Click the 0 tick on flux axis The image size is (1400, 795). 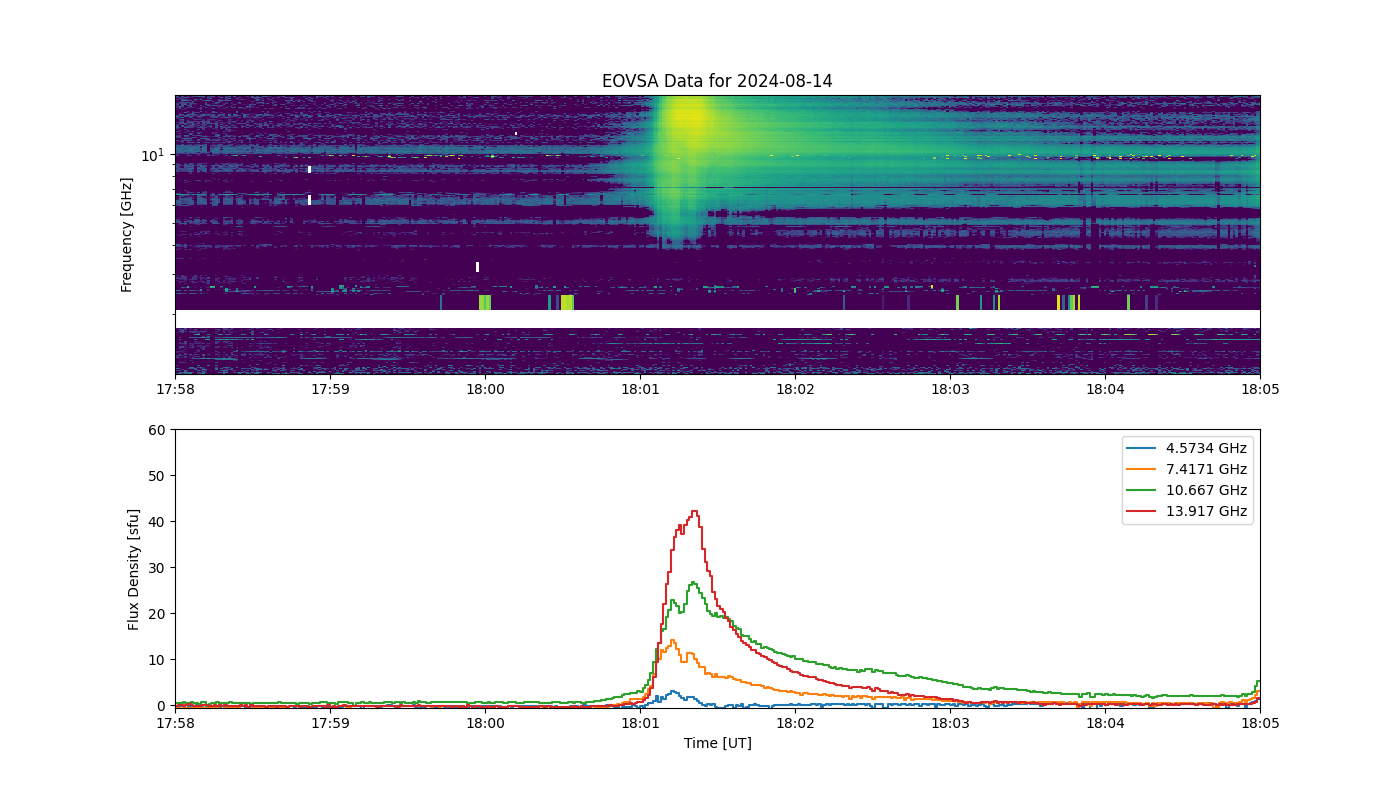coord(161,706)
